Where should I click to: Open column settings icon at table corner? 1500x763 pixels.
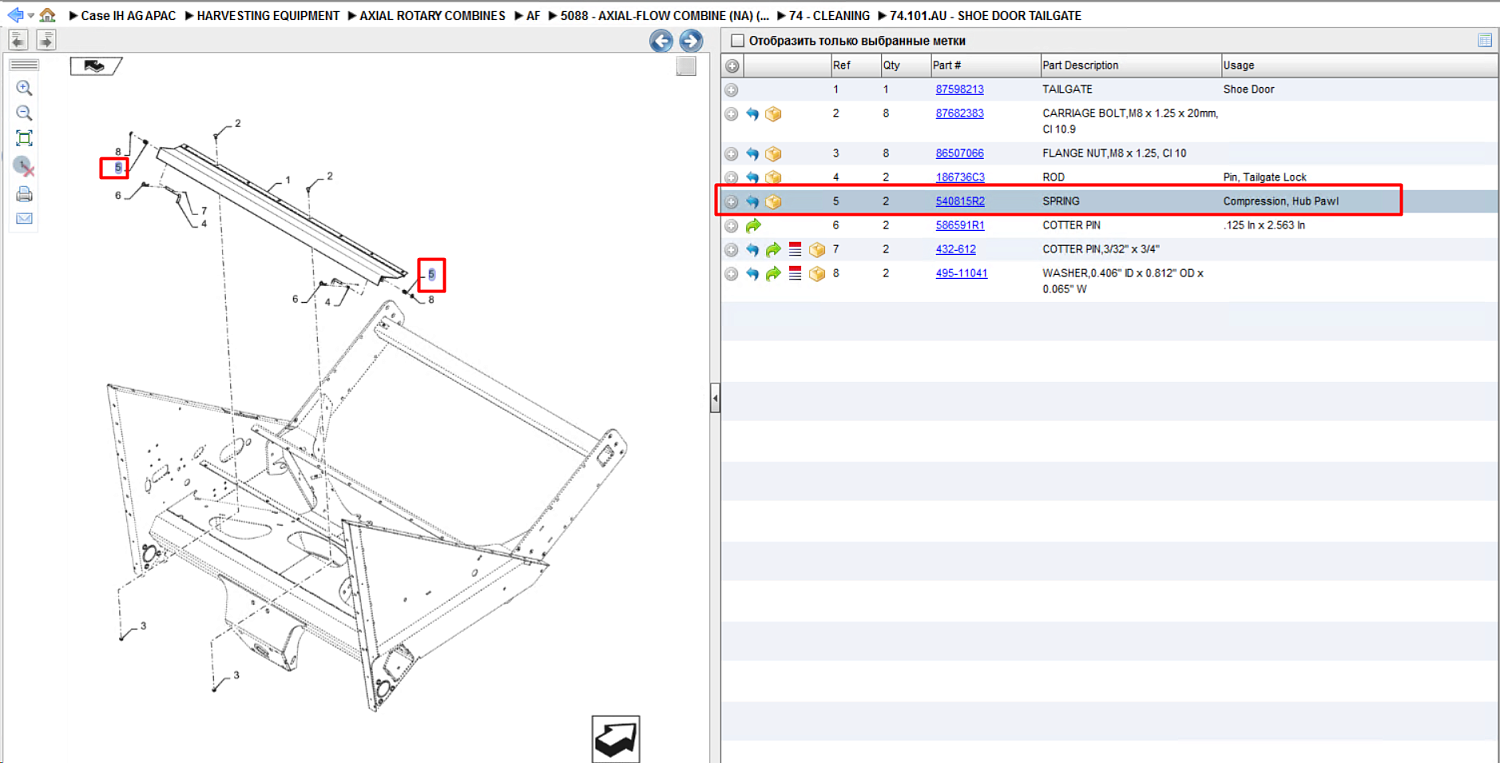pos(1485,41)
